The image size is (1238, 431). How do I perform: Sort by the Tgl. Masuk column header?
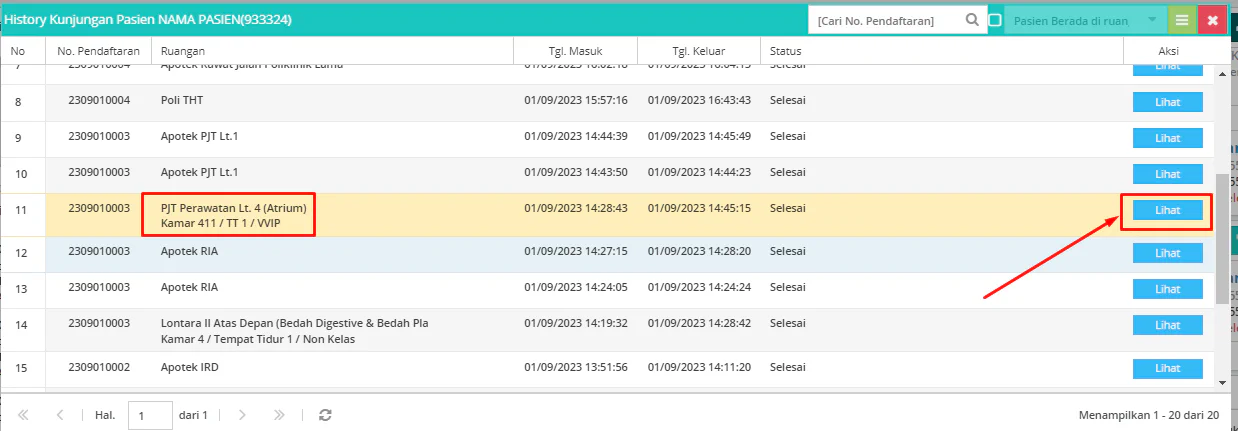pos(574,51)
